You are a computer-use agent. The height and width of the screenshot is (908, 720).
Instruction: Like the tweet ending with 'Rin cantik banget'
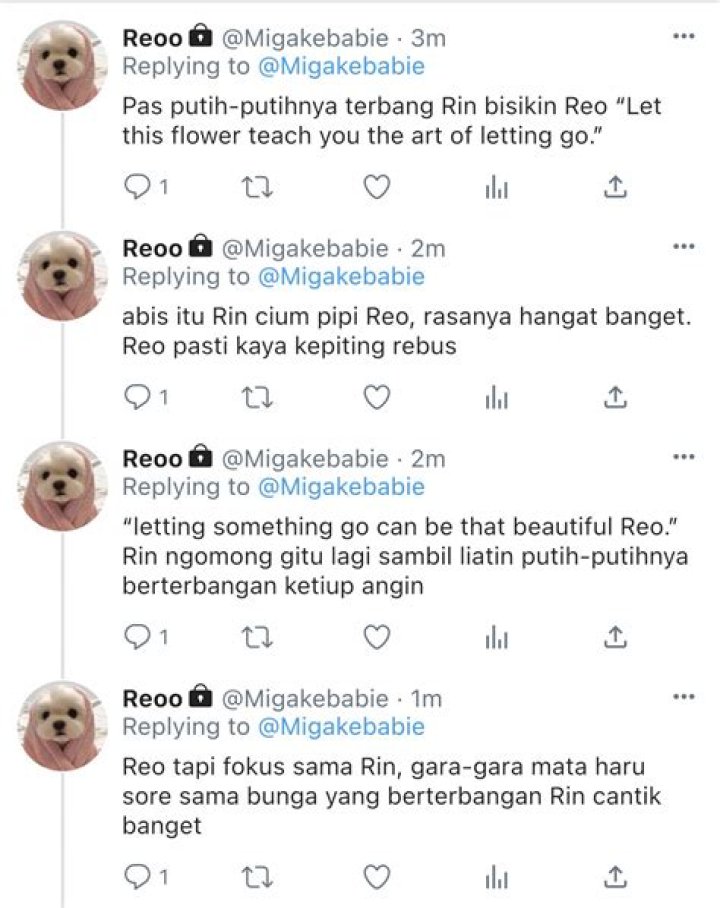377,877
